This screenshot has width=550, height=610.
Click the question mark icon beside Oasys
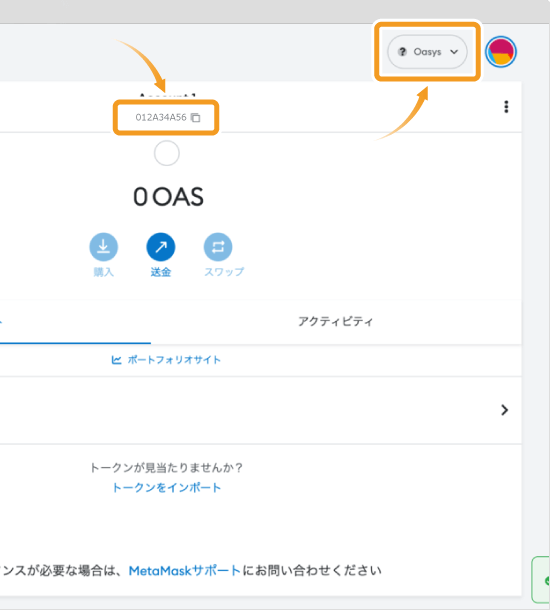coord(402,52)
